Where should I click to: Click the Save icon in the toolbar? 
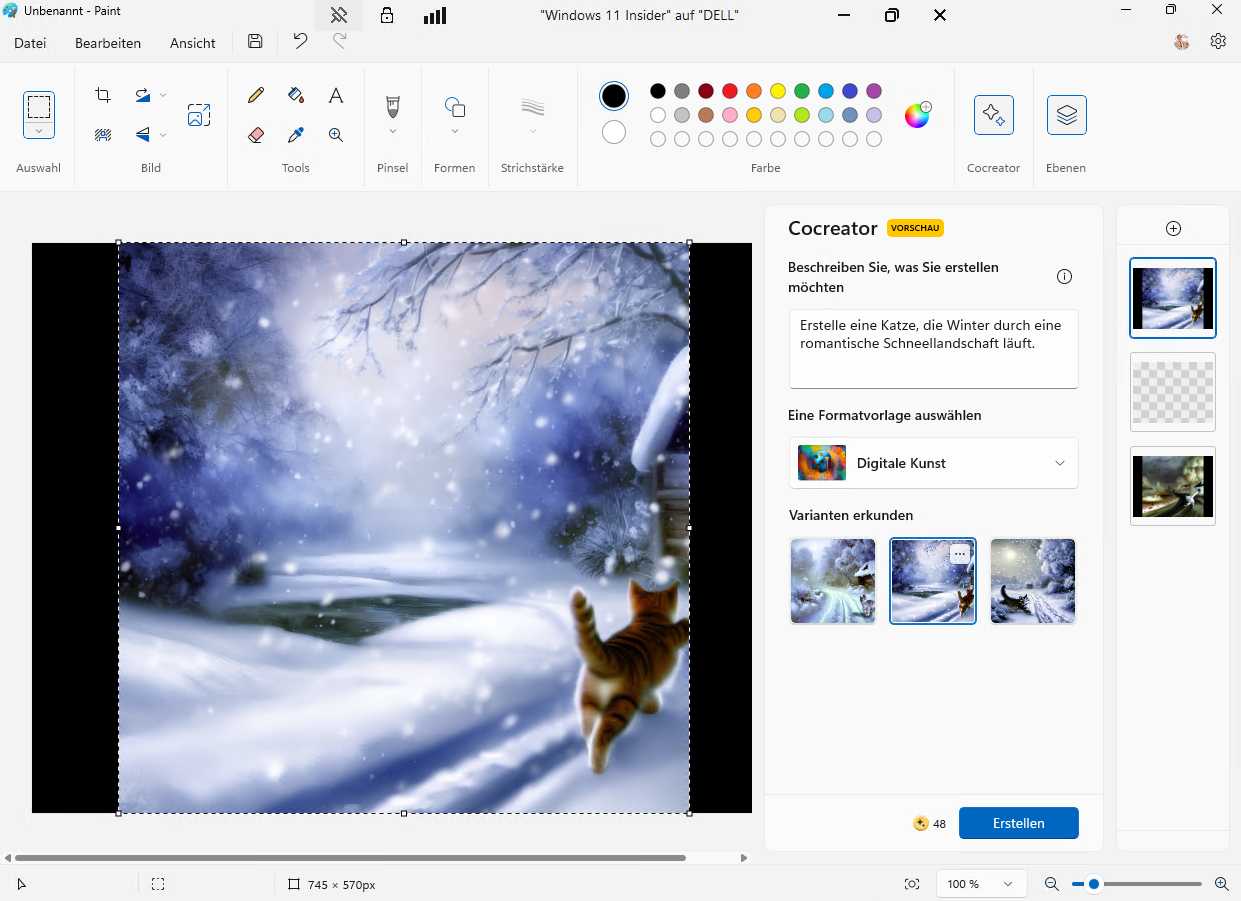(x=255, y=41)
